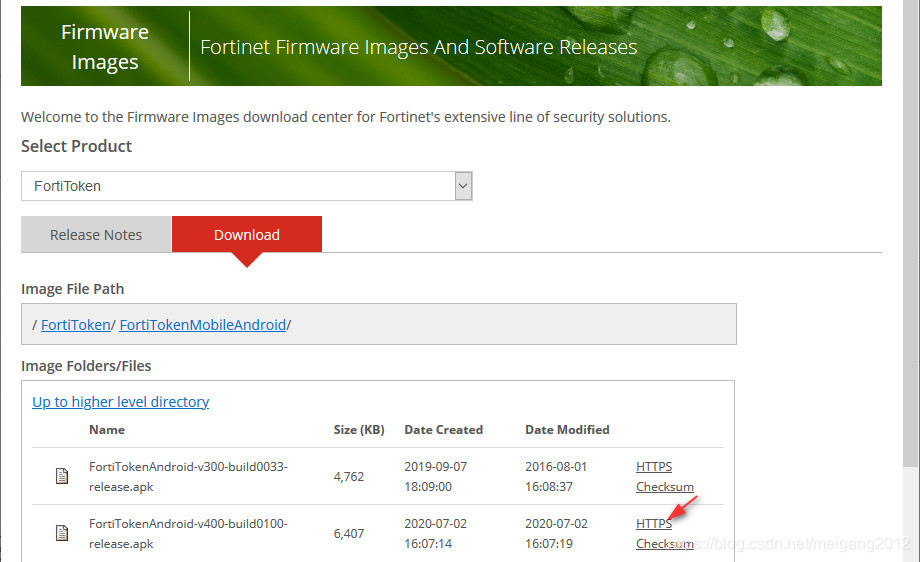Open Checksum link for v300-build0033 apk
Screen dimensions: 920x562
click(665, 487)
